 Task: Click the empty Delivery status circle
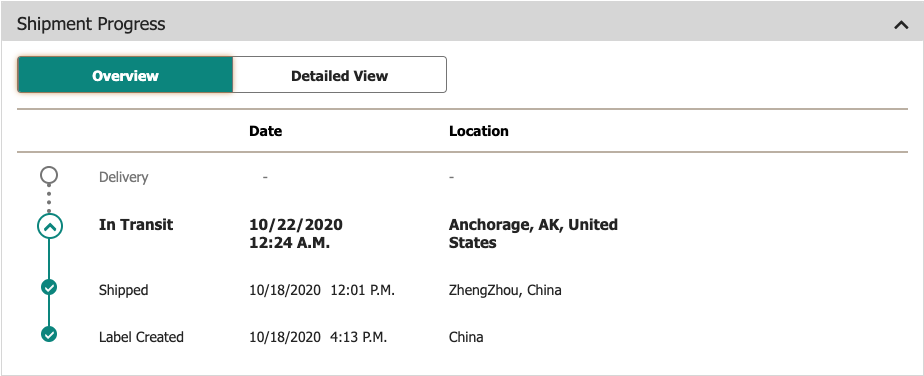49,175
